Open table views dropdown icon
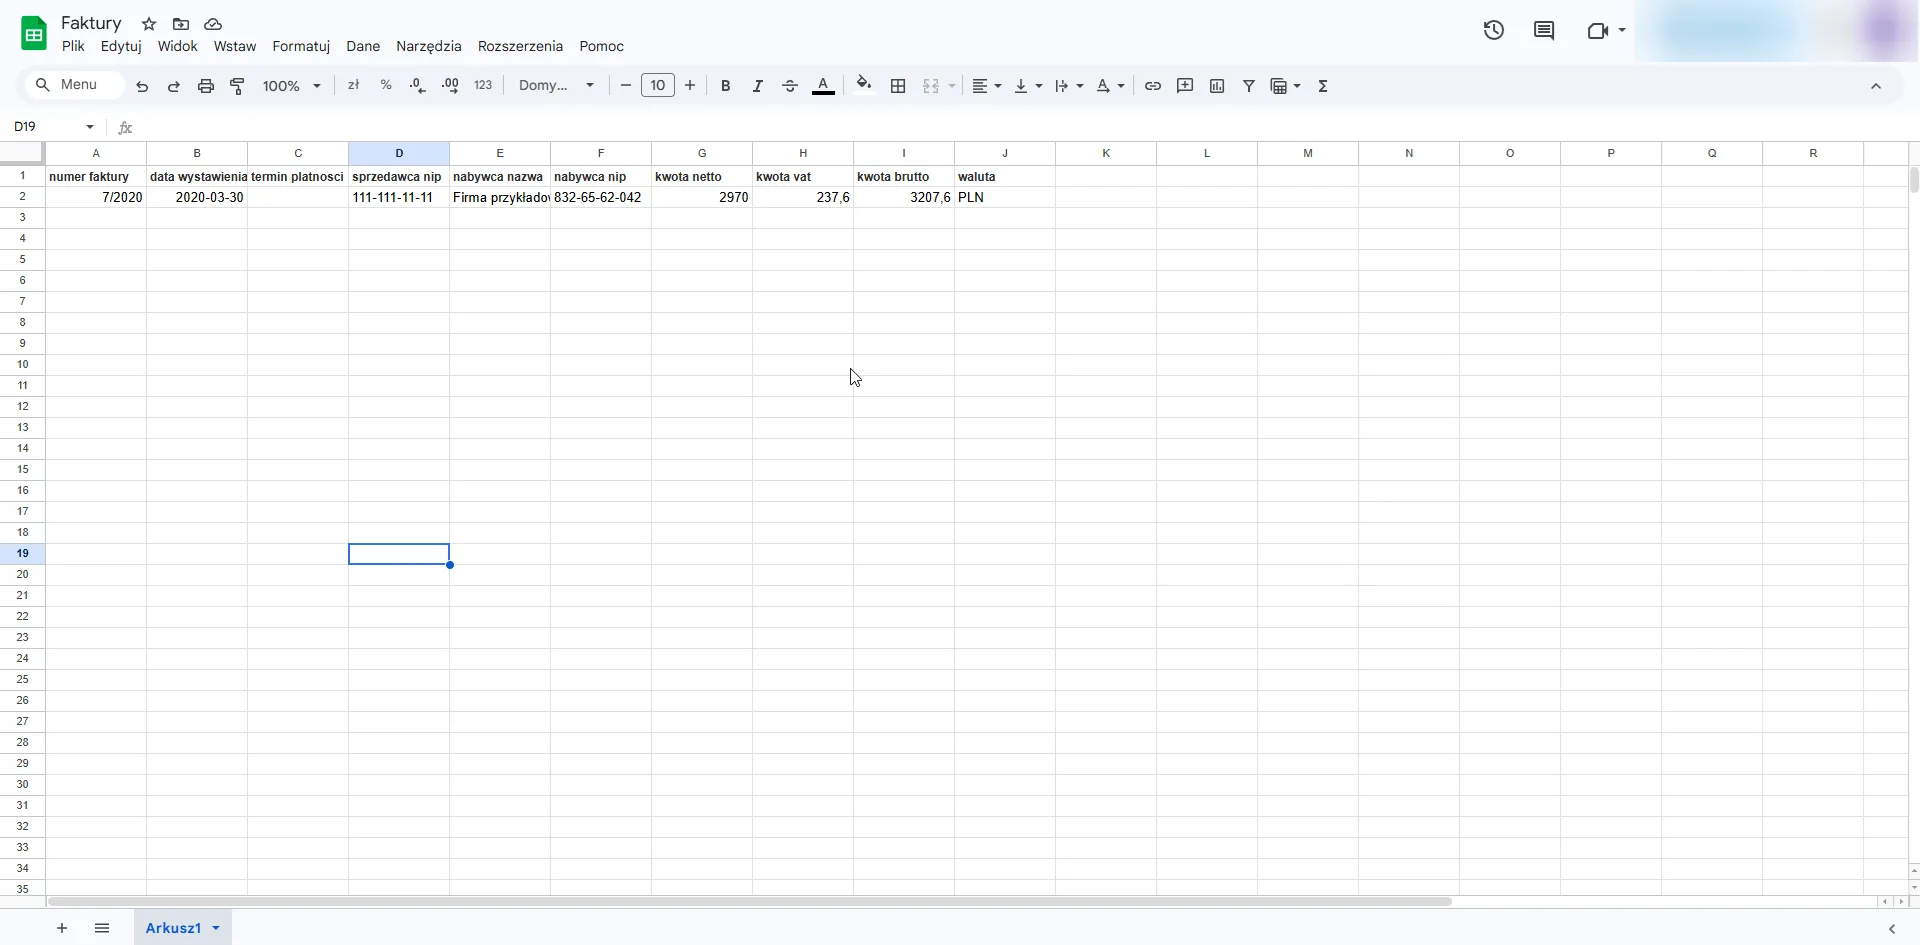 (1285, 86)
